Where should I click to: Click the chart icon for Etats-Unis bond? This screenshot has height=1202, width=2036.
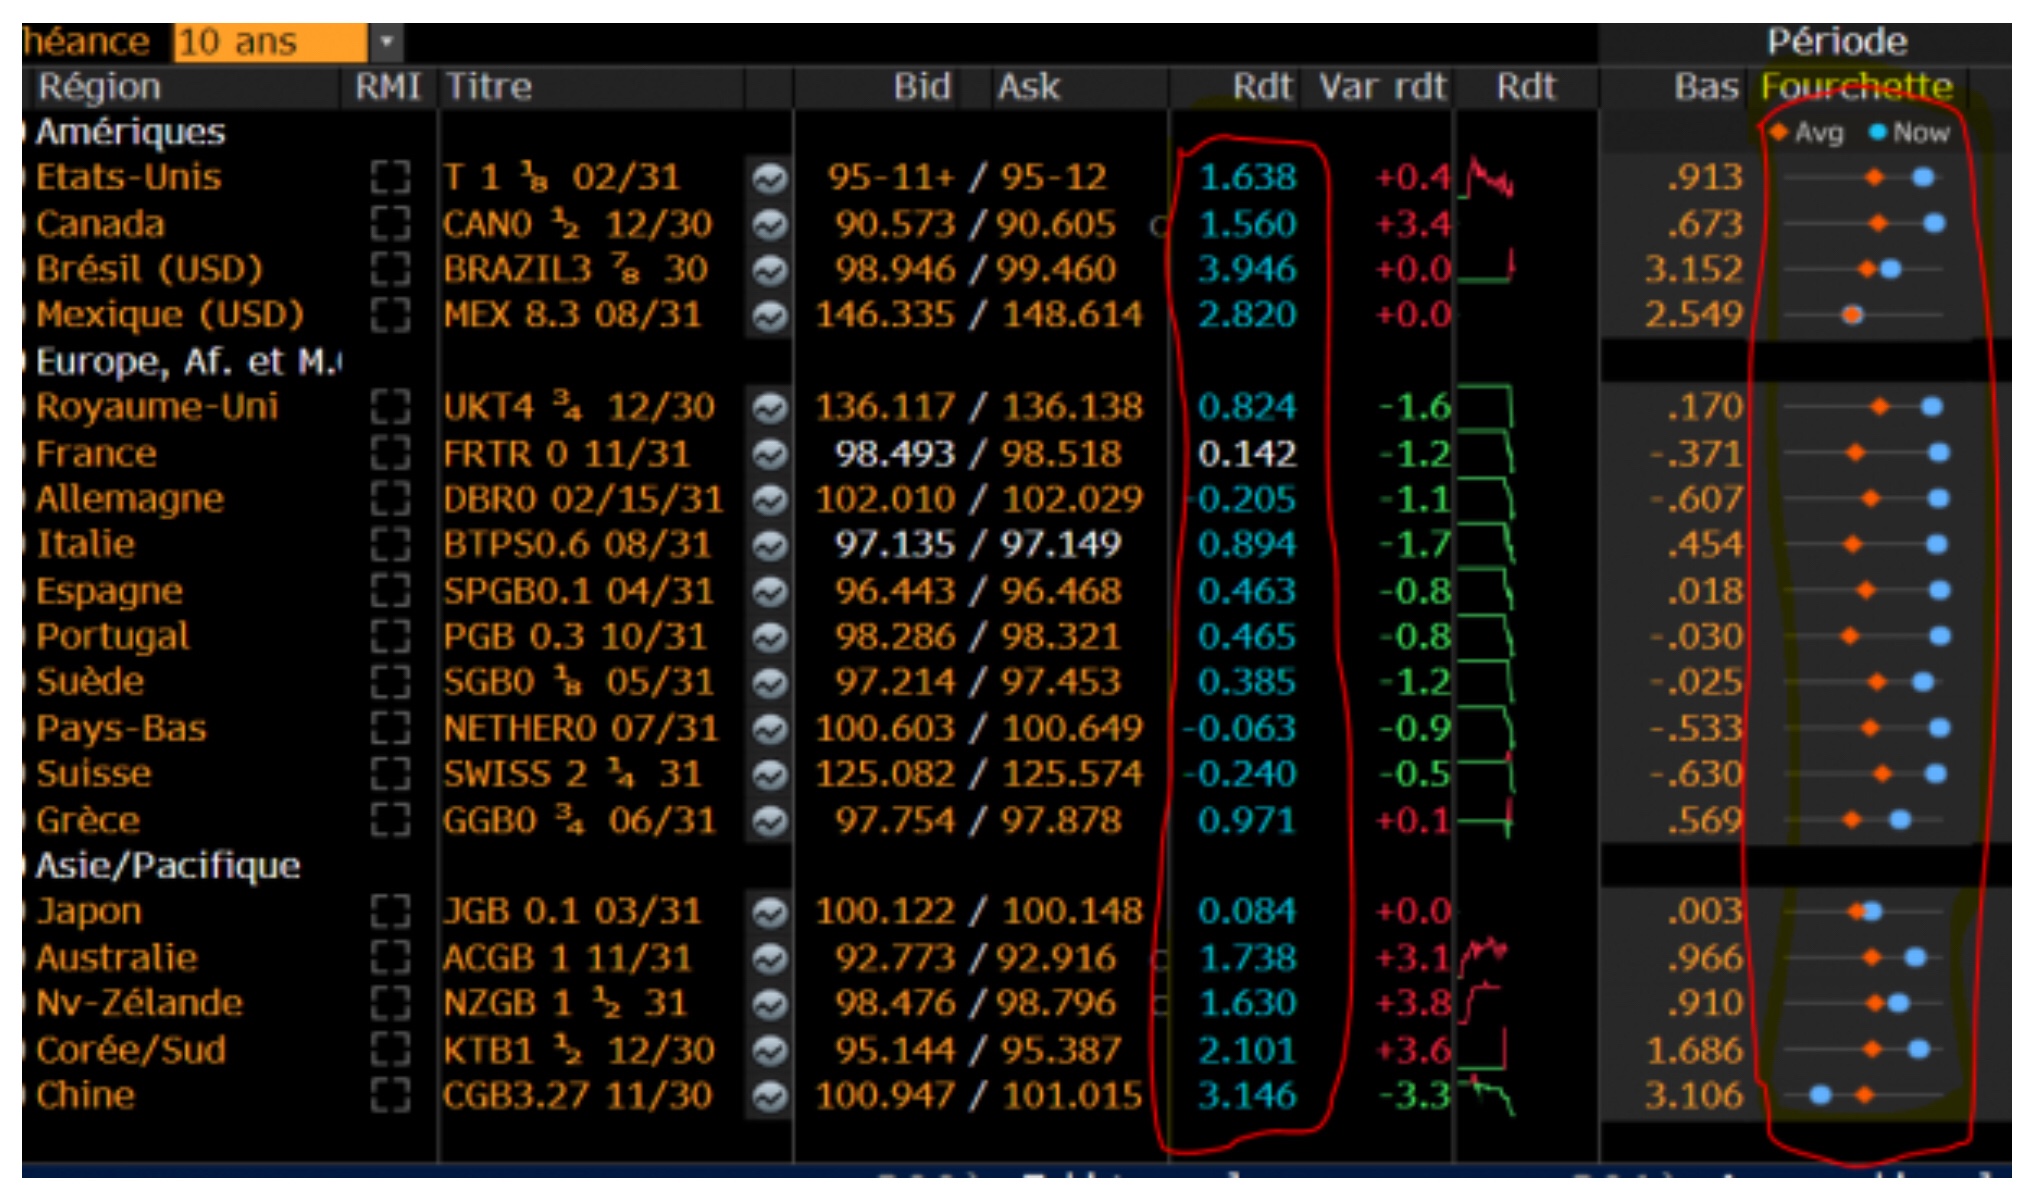pyautogui.click(x=769, y=179)
